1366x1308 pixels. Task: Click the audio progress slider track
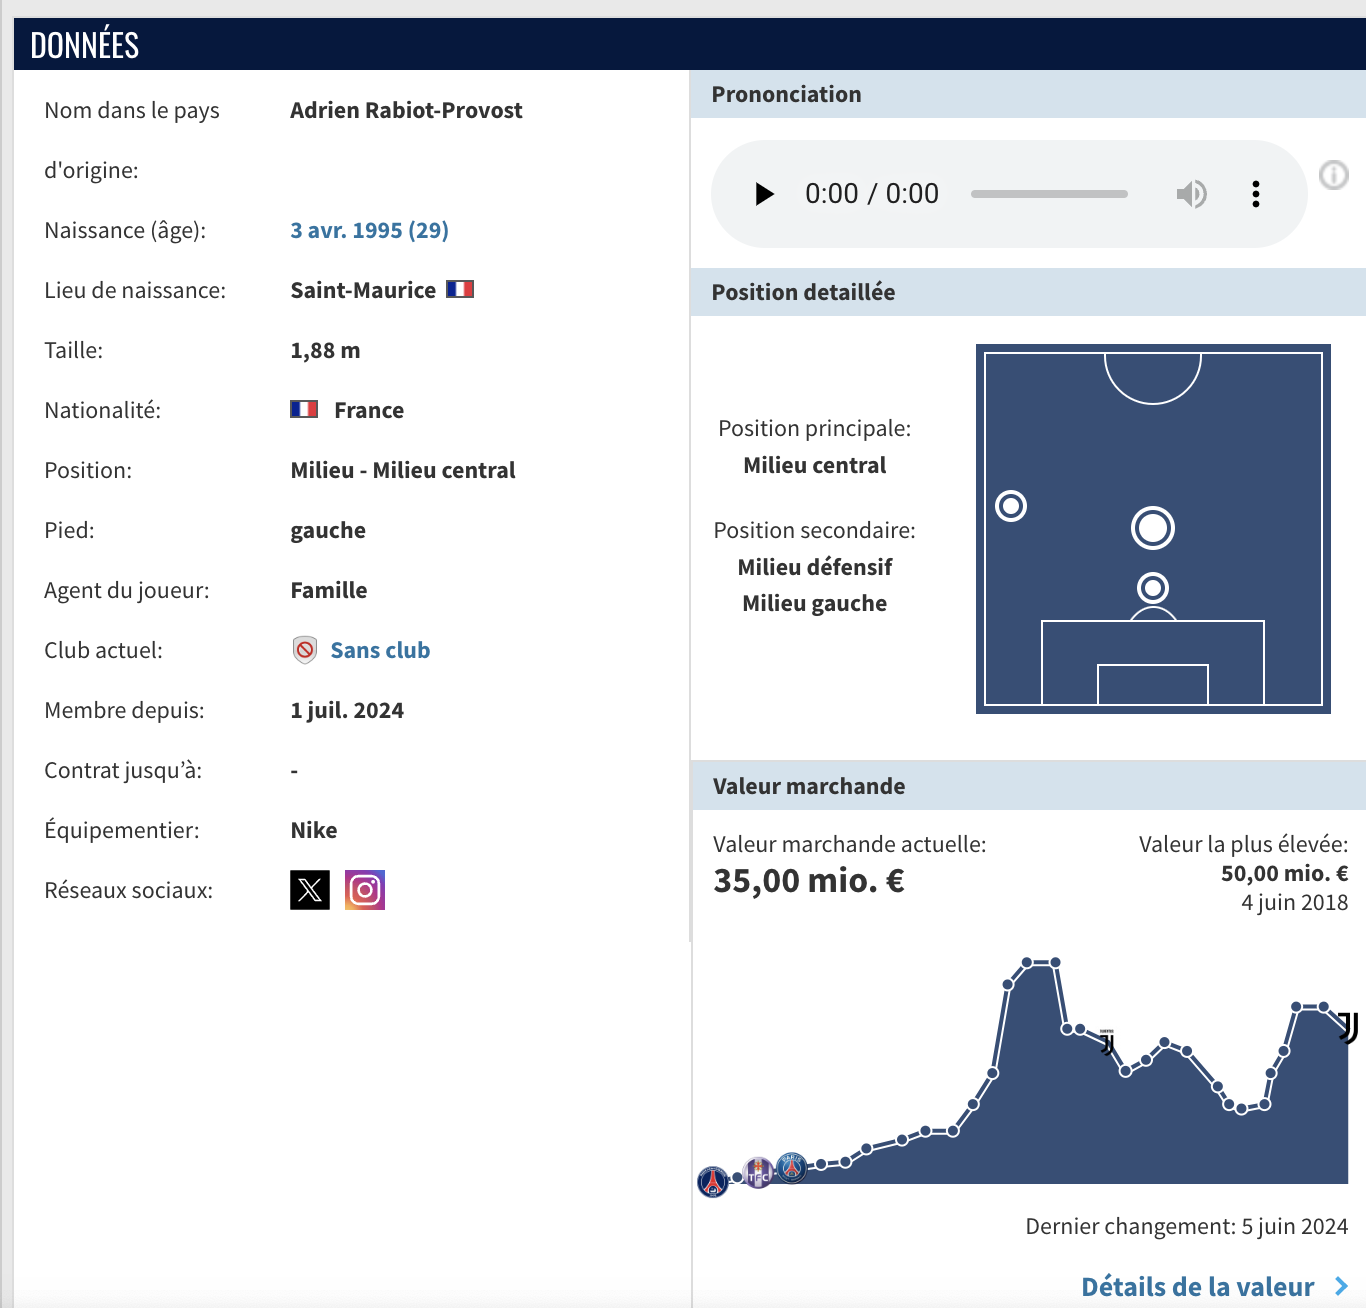[x=1049, y=194]
